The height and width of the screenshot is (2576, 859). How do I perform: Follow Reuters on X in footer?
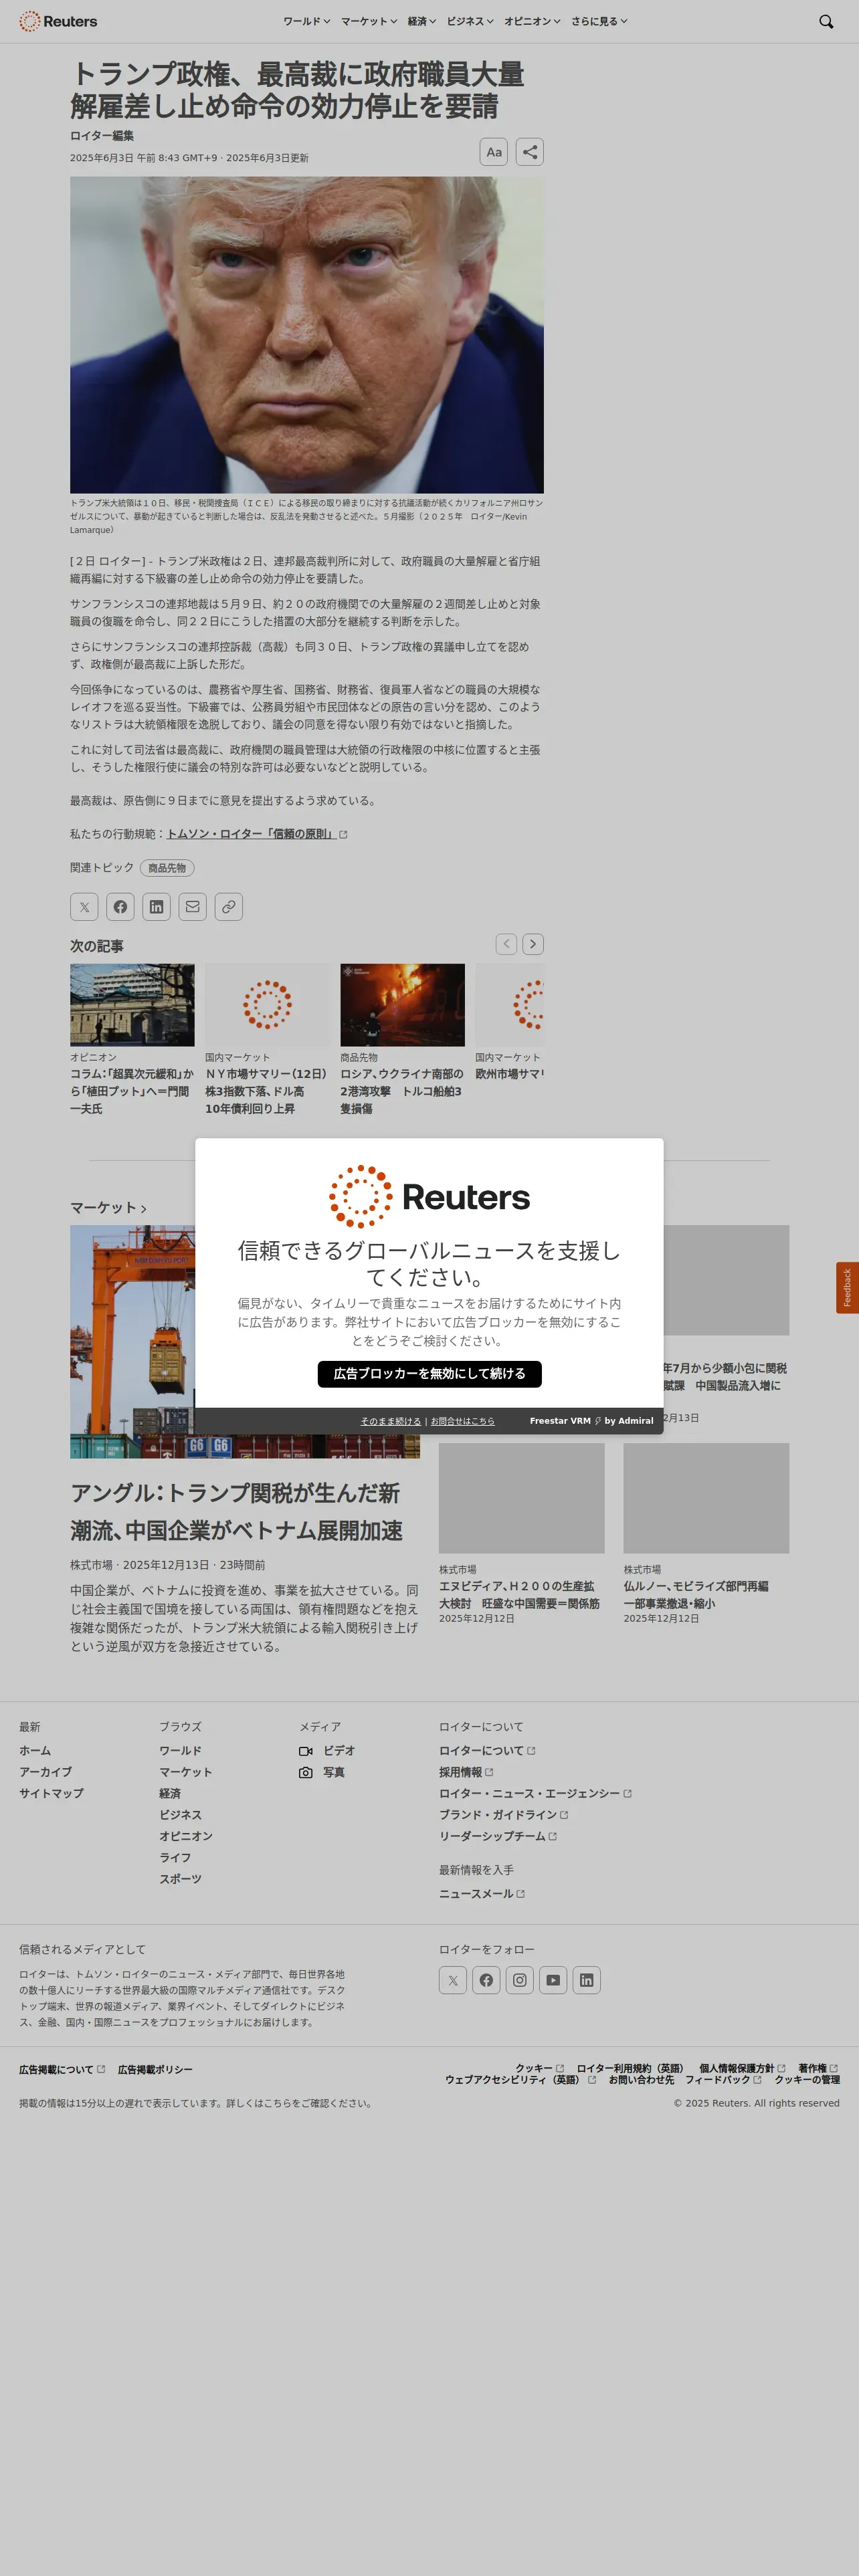453,1980
